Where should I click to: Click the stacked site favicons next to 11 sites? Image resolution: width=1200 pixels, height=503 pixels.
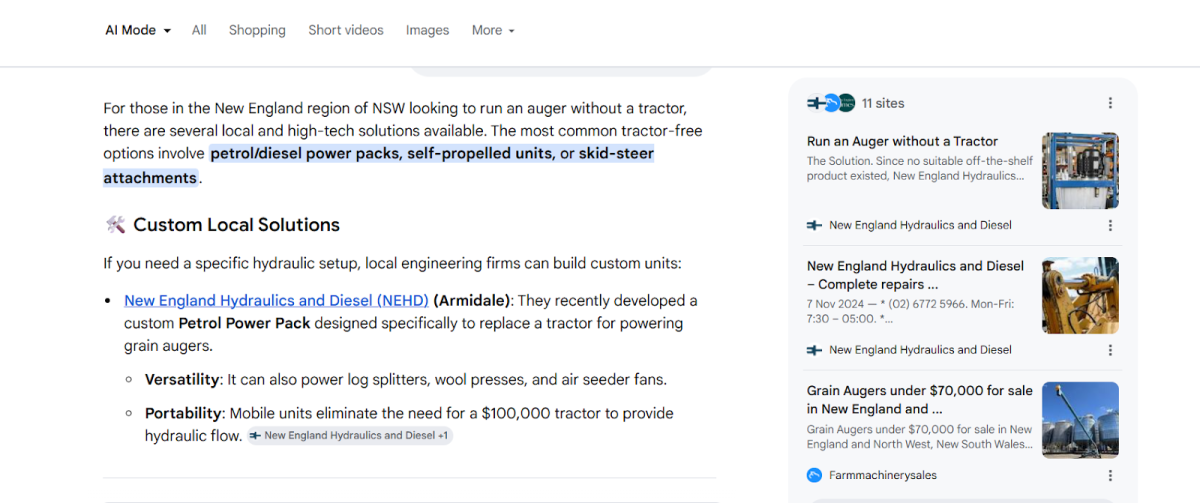pyautogui.click(x=830, y=103)
